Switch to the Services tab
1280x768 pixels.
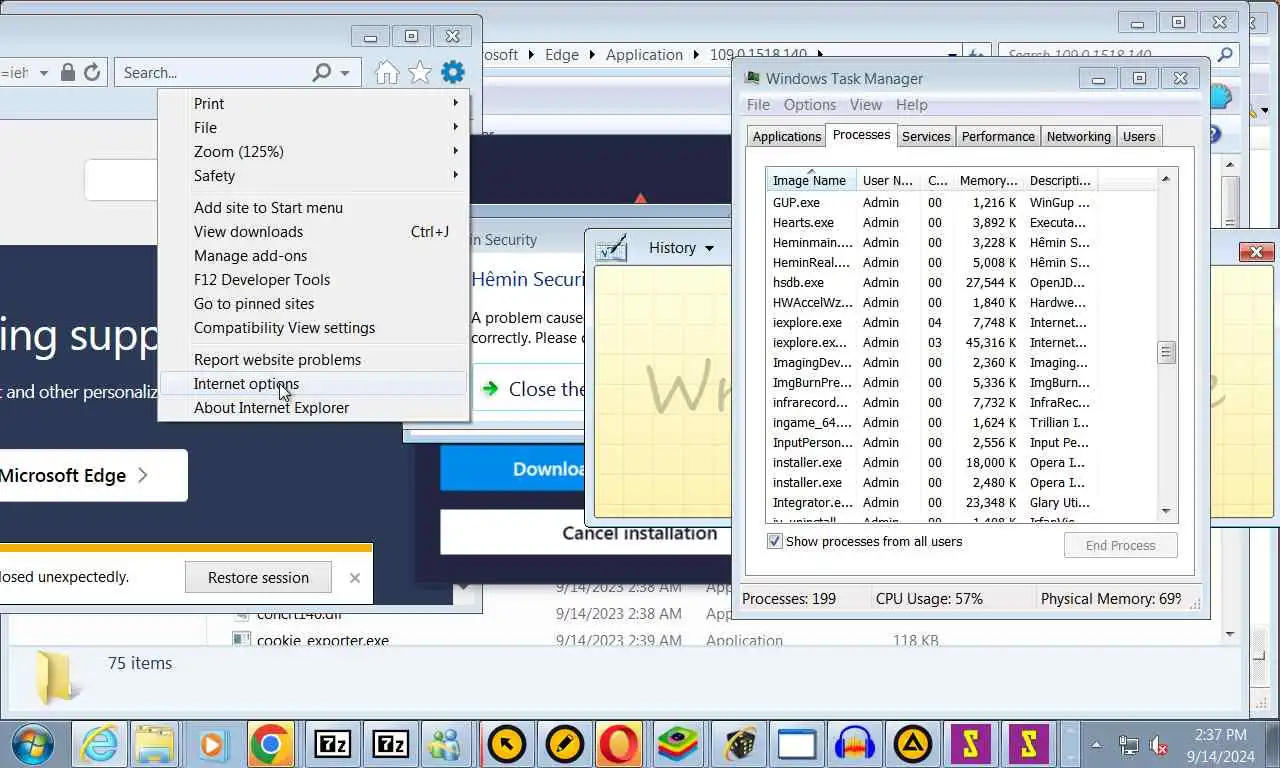tap(926, 136)
